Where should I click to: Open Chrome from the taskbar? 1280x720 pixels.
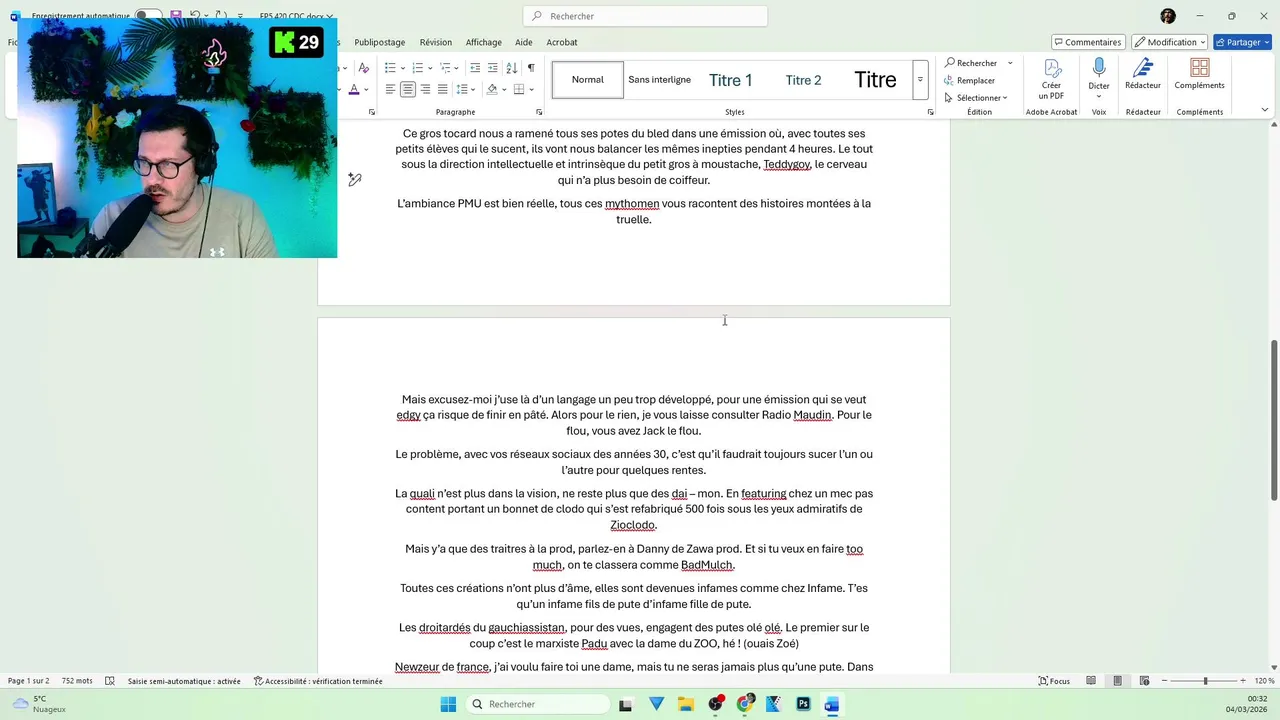[744, 704]
